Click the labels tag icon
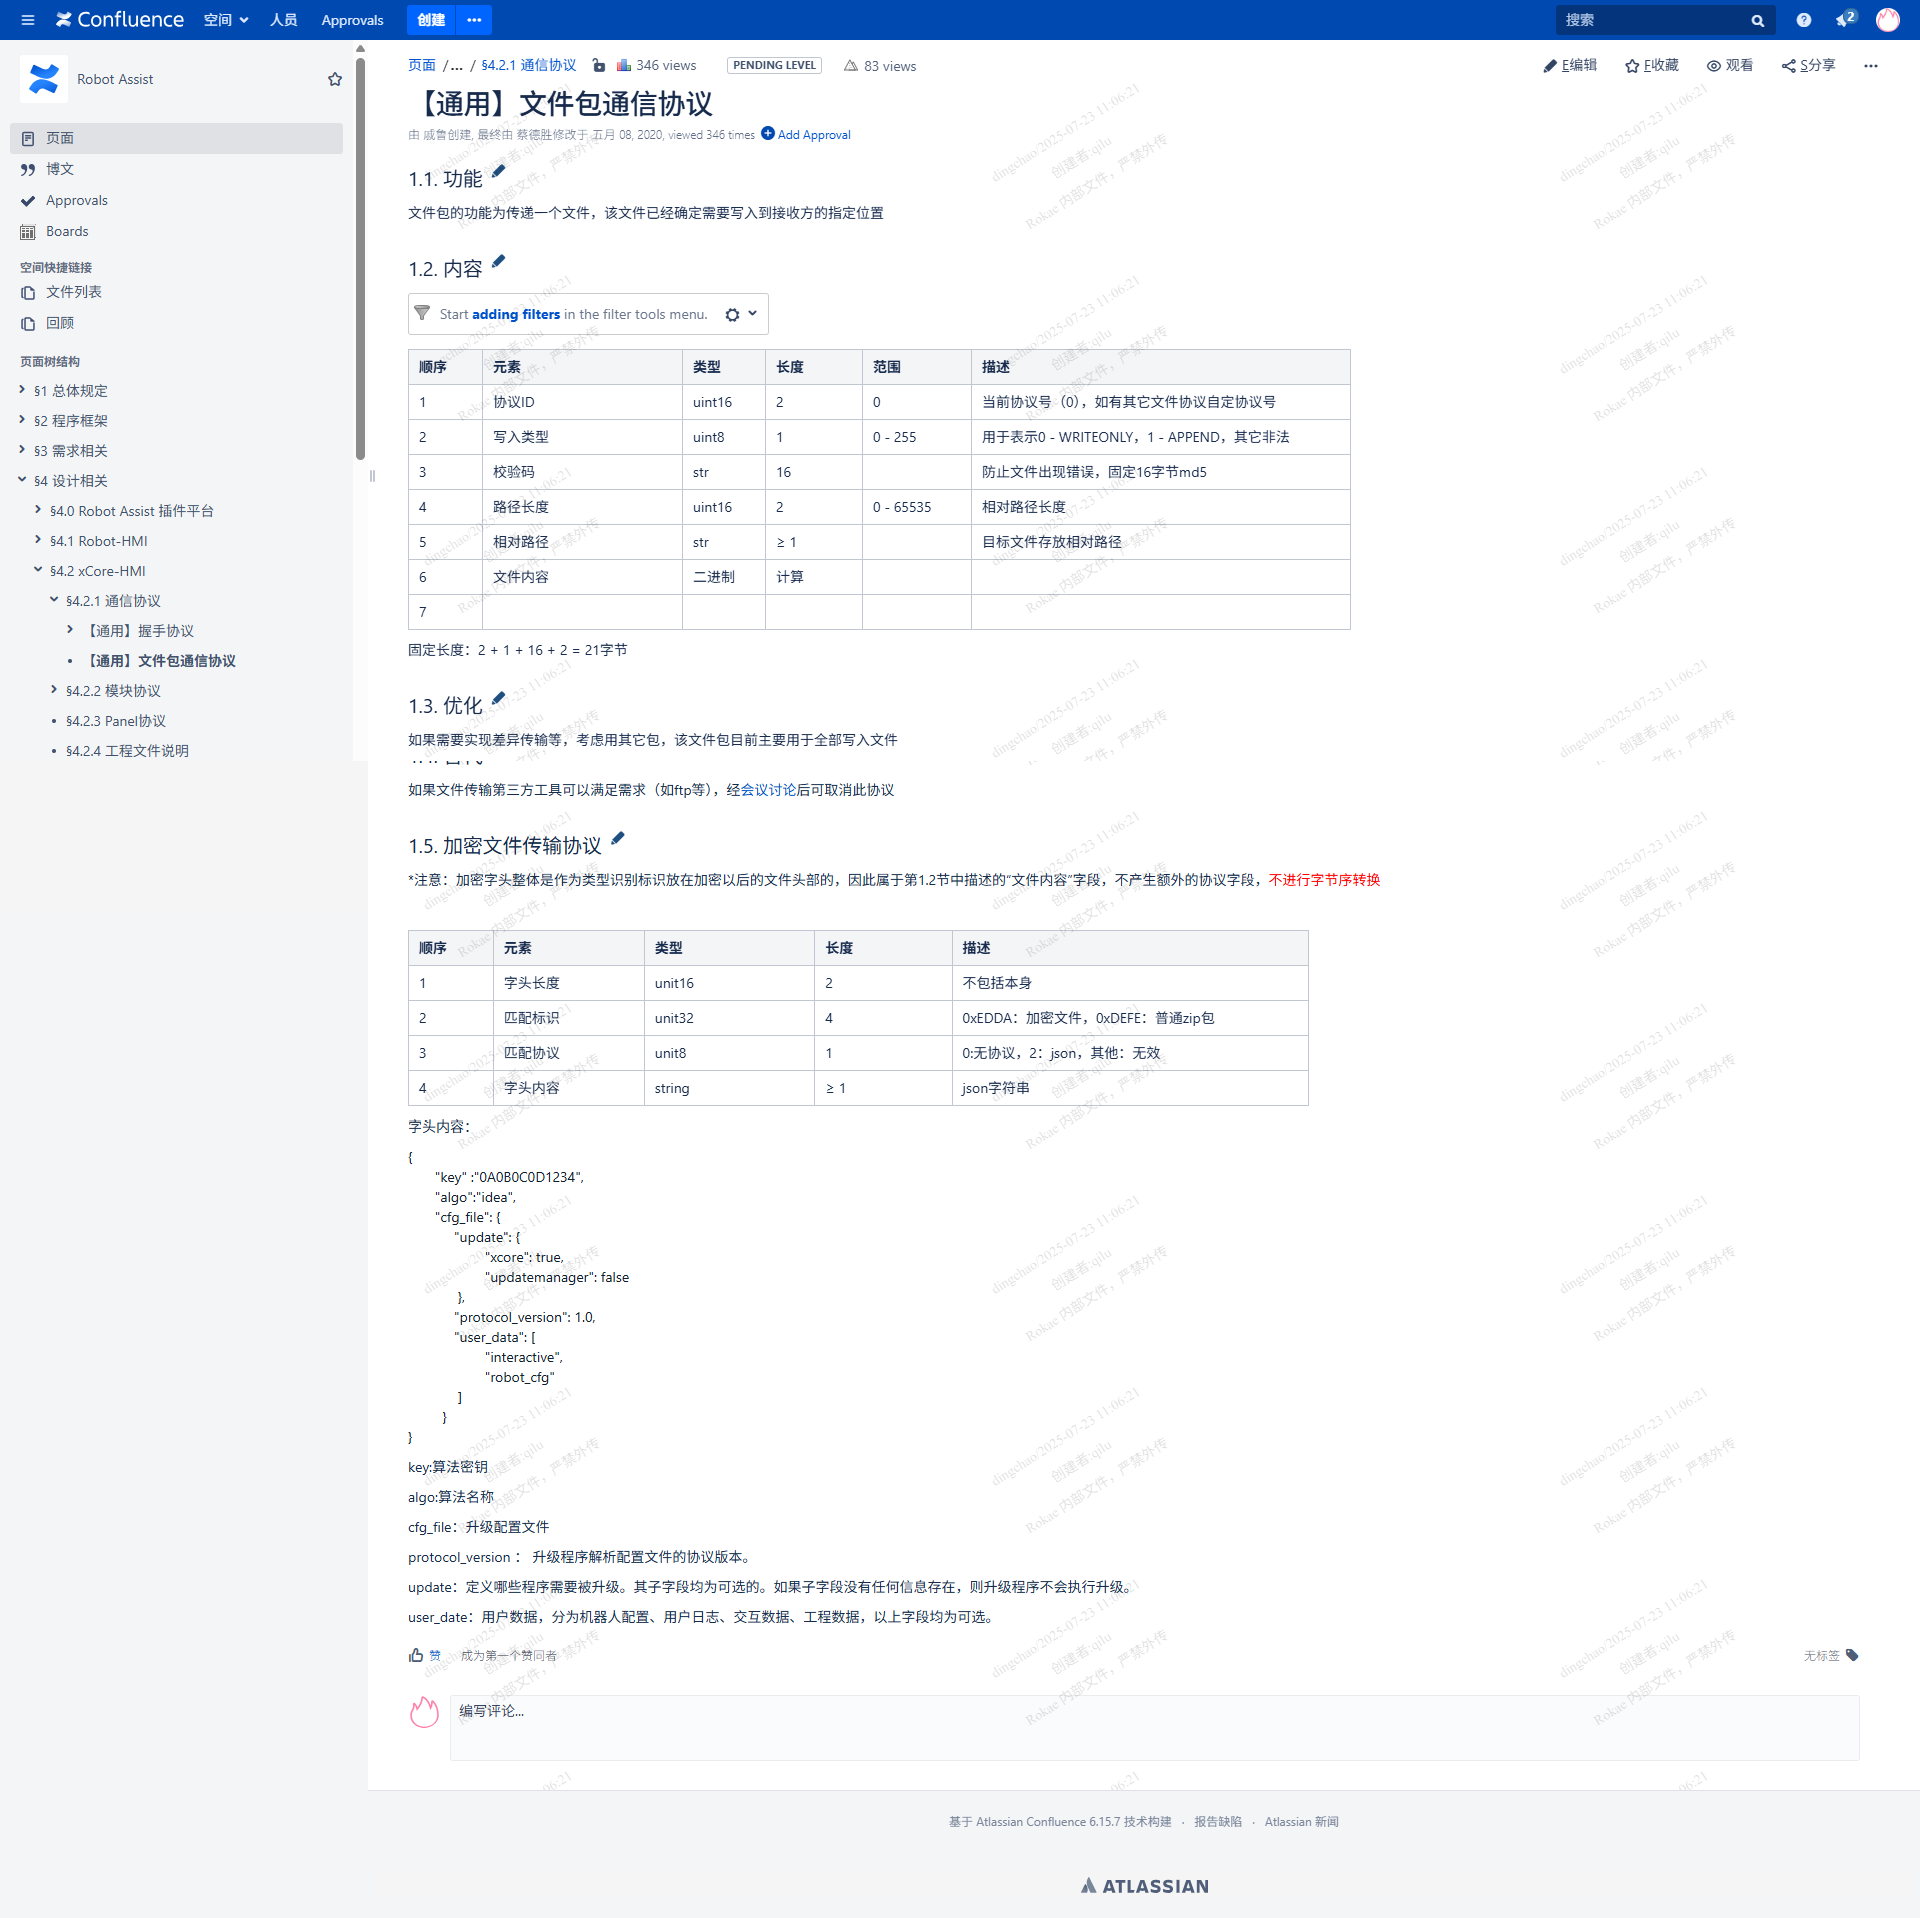Screen dimensions: 1920x1918 1852,1655
